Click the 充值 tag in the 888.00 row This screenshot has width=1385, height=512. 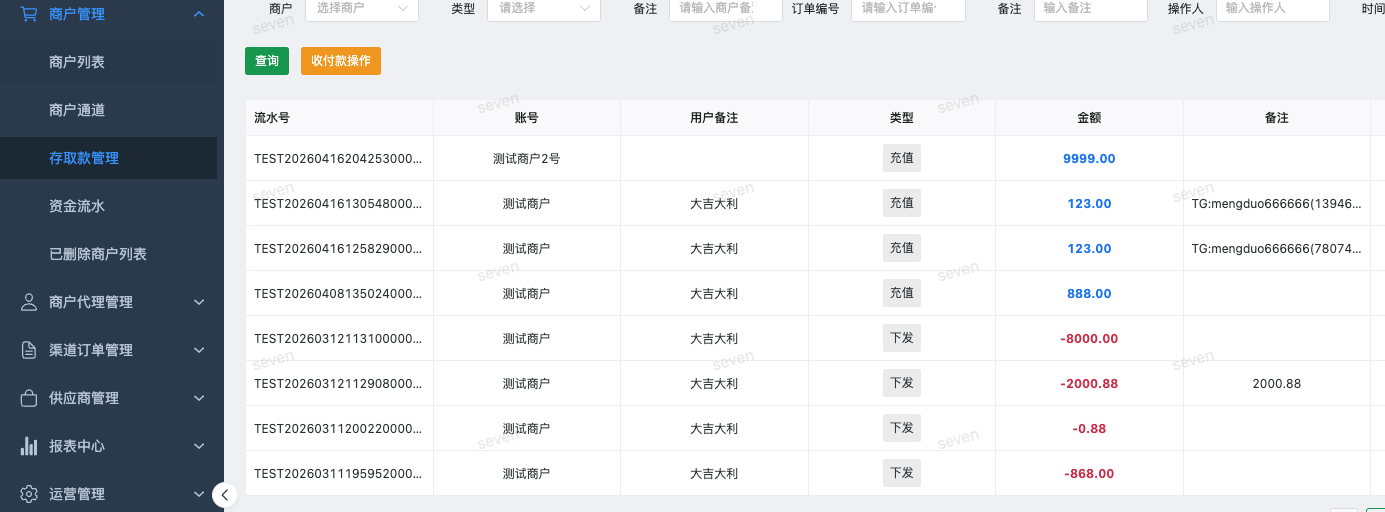902,293
